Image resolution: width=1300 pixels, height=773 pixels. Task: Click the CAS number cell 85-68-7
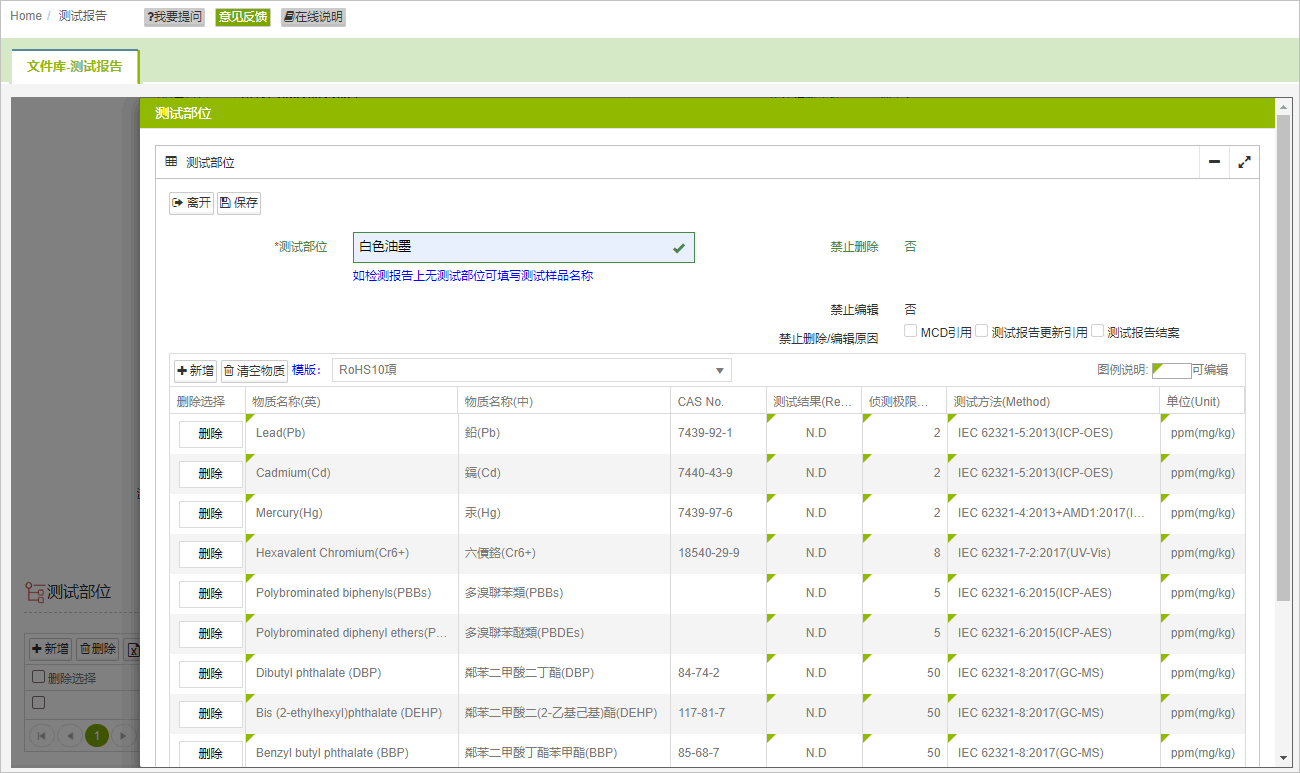[x=719, y=751]
